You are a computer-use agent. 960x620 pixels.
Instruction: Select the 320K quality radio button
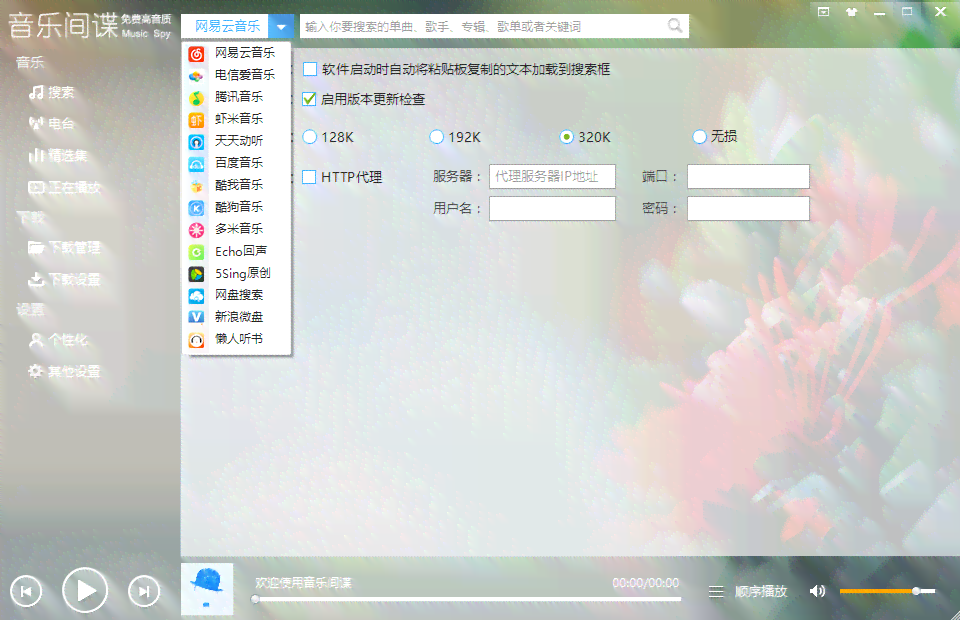[567, 137]
